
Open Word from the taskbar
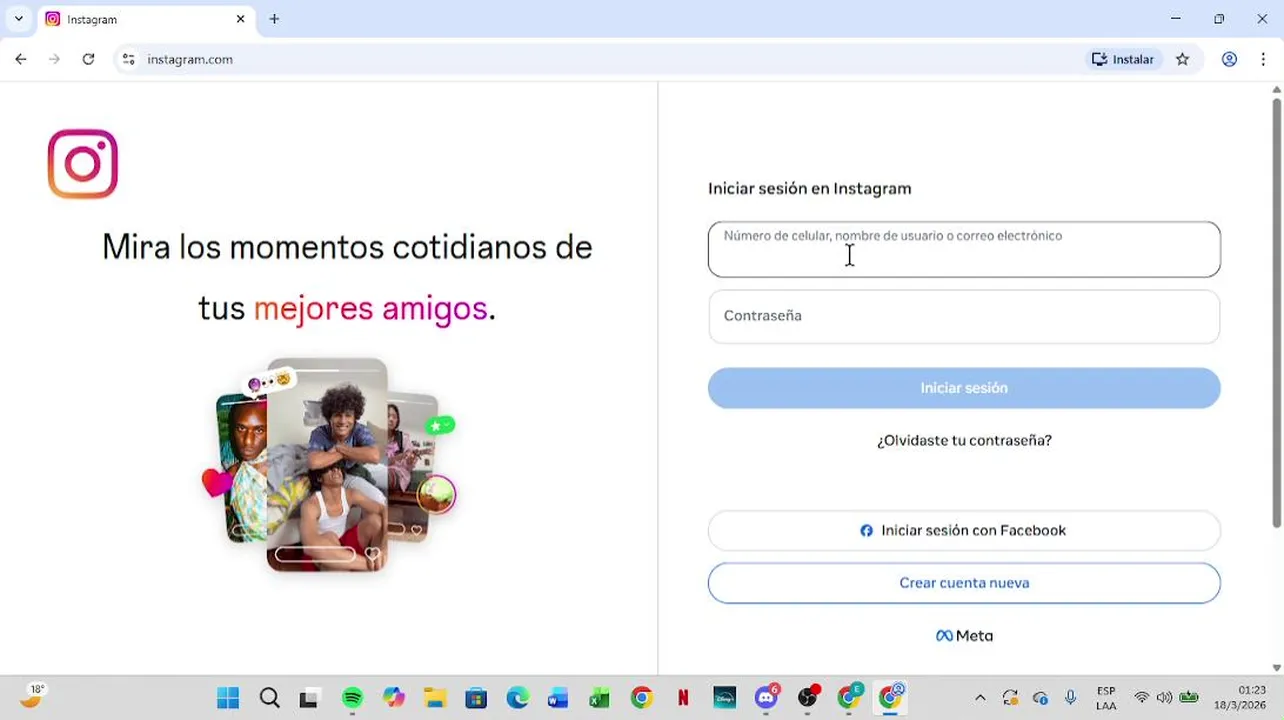[x=558, y=698]
